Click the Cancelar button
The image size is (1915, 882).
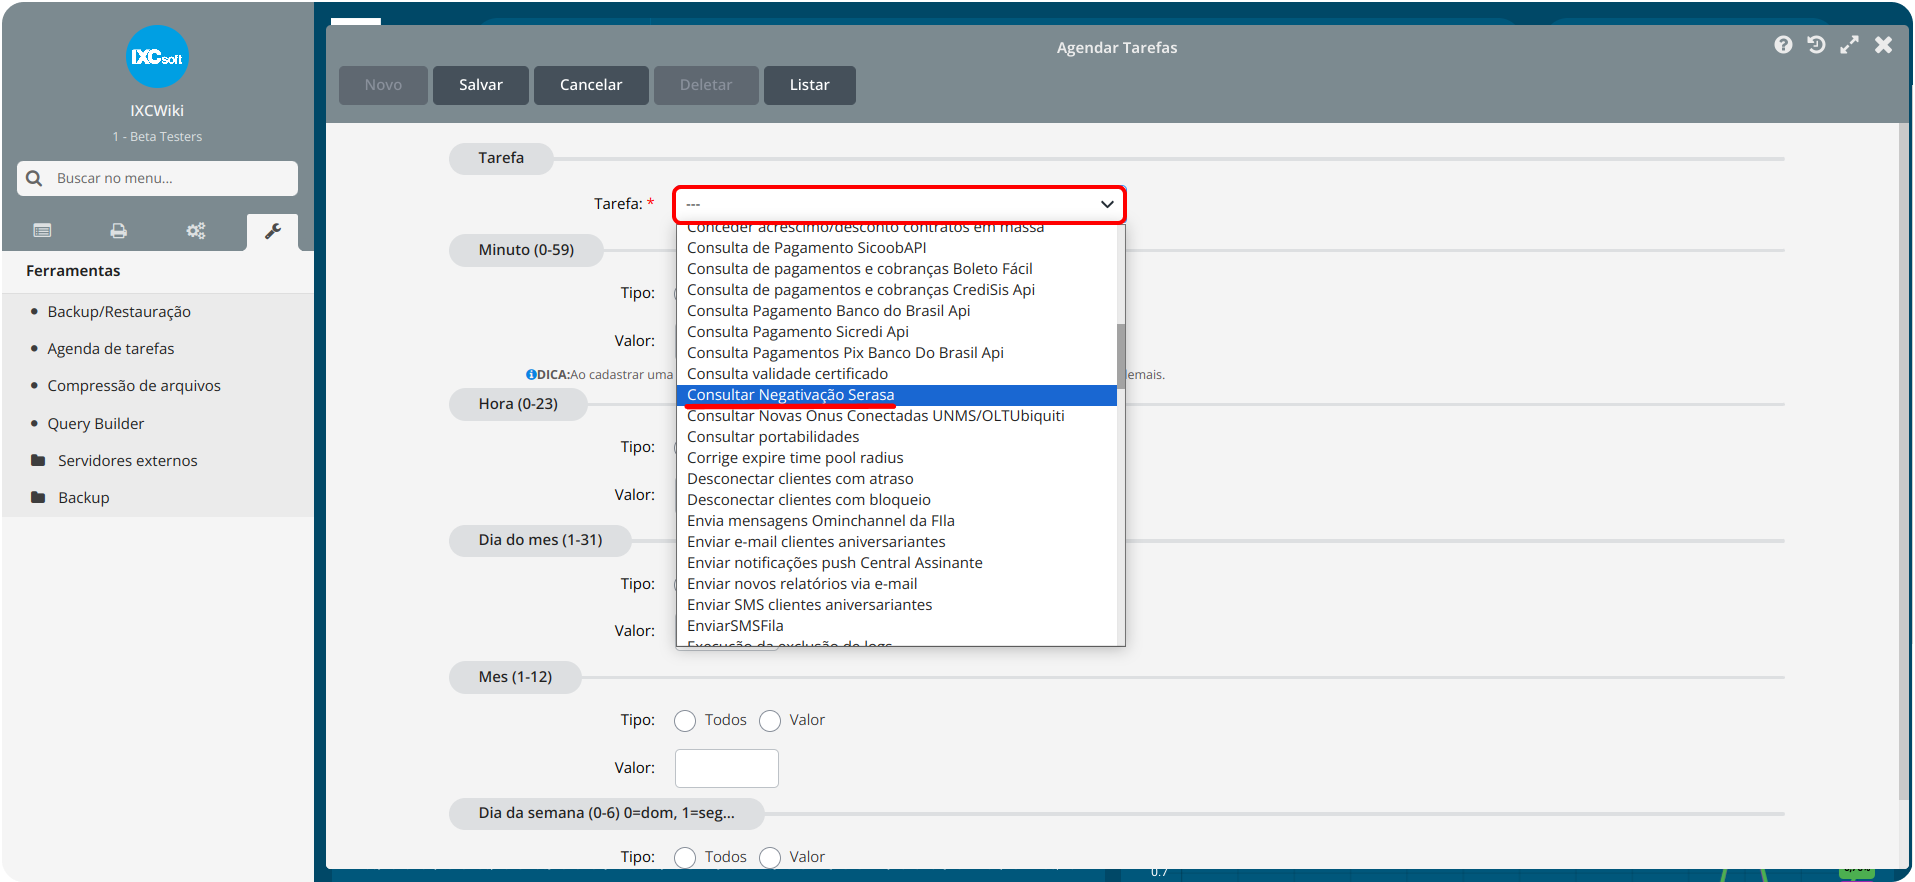pos(591,85)
